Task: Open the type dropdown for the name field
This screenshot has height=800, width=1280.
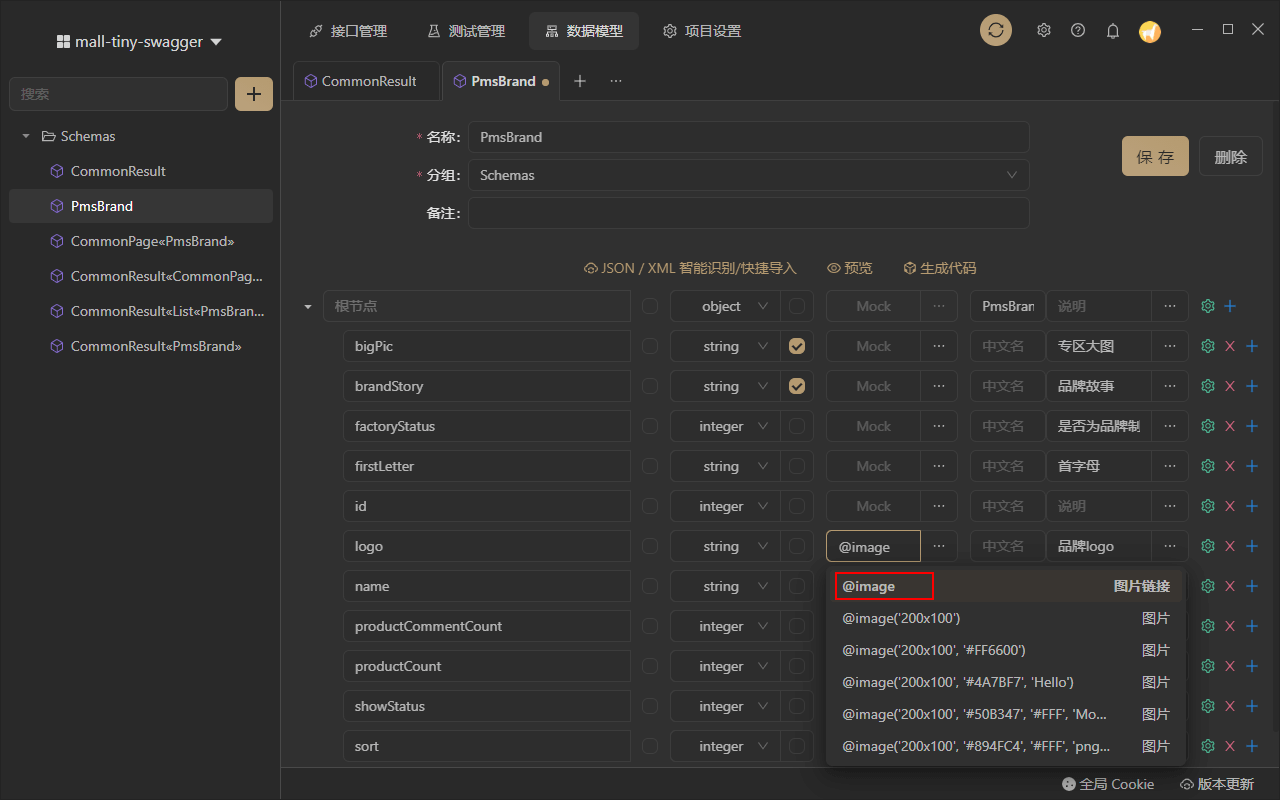Action: [724, 585]
